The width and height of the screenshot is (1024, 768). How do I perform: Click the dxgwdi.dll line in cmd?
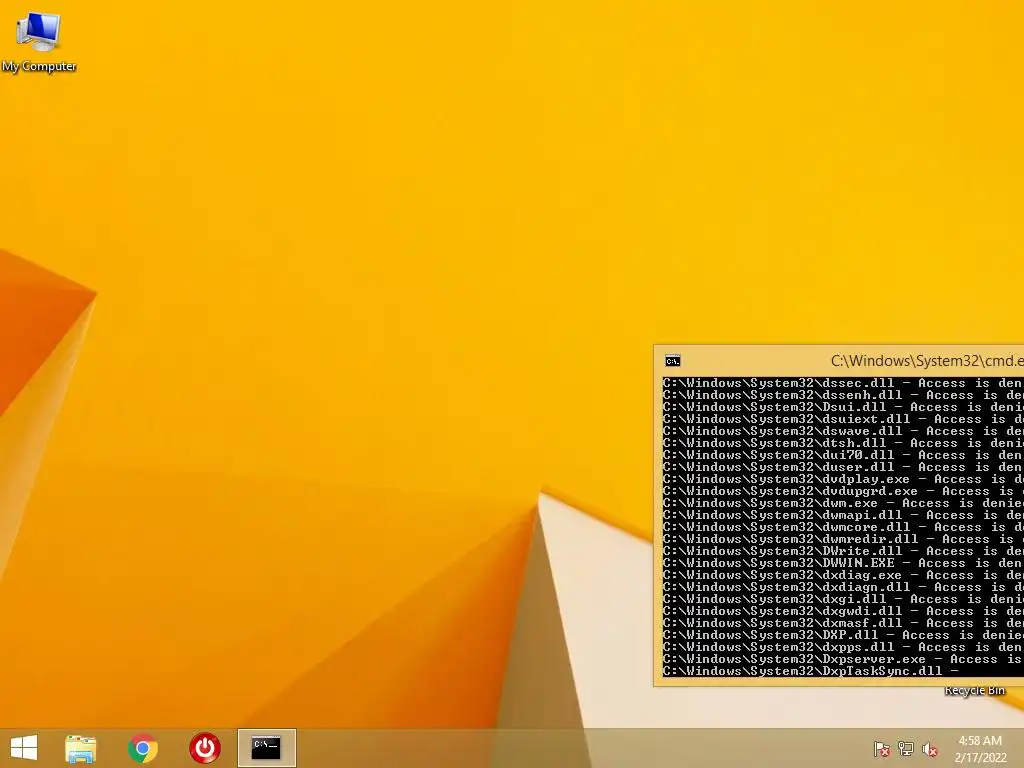coord(842,611)
